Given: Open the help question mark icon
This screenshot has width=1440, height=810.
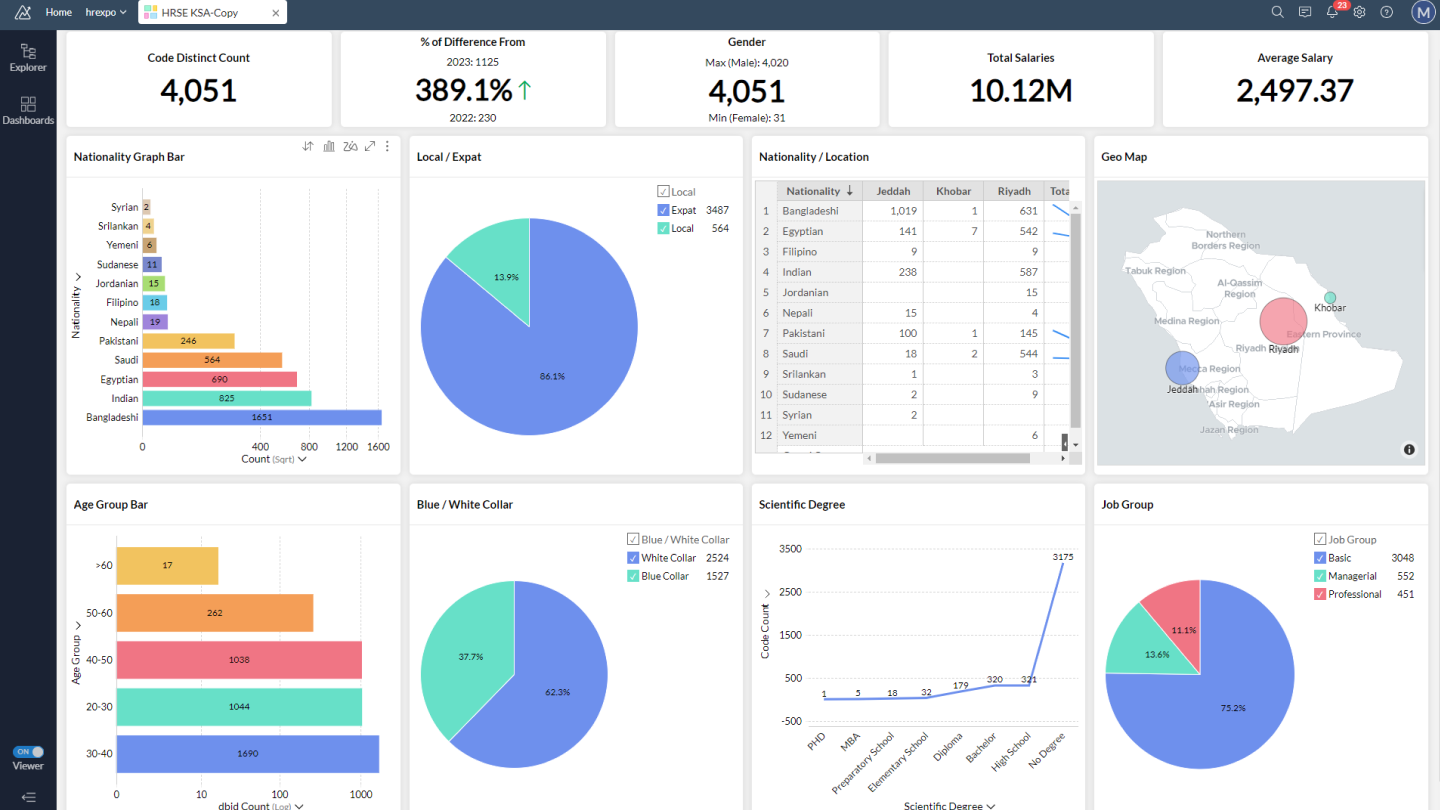Looking at the screenshot, I should tap(1386, 12).
